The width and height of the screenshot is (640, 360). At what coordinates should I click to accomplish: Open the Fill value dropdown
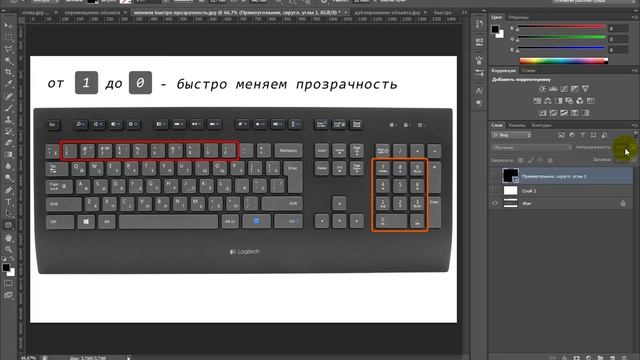point(634,160)
